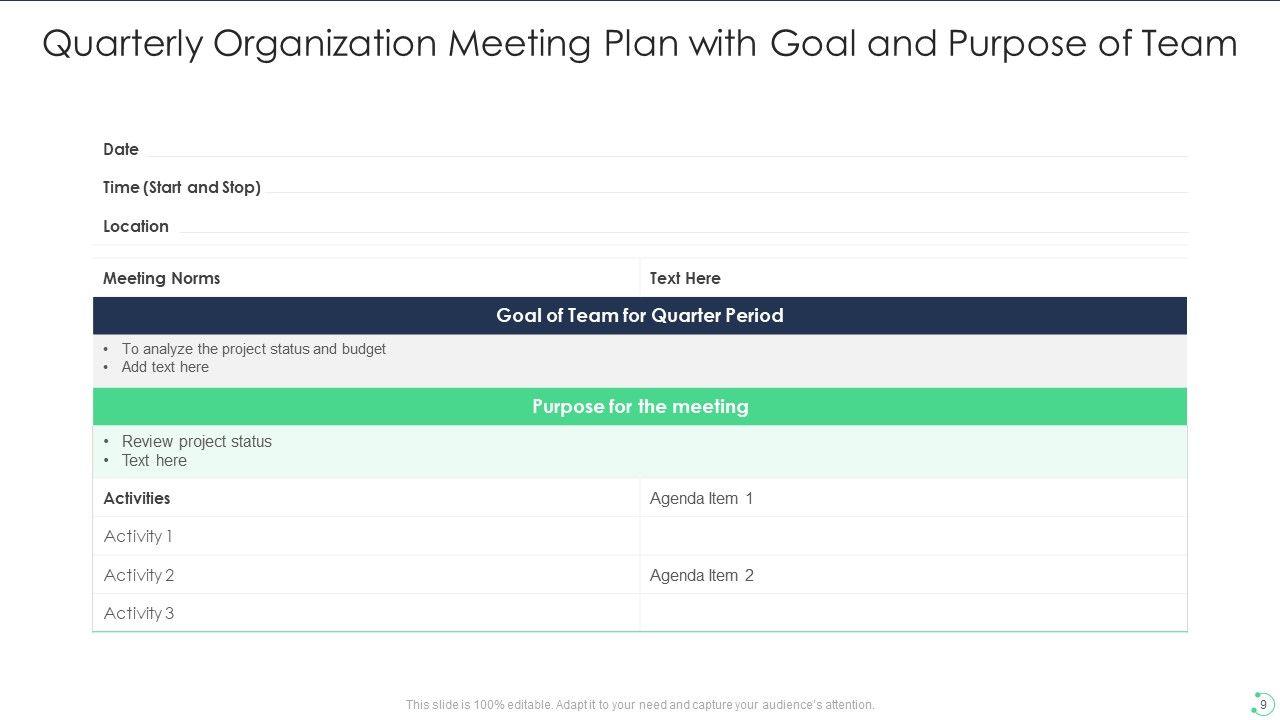The height and width of the screenshot is (720, 1280).
Task: Select the Goal of Team for Quarter Period header
Action: click(640, 316)
